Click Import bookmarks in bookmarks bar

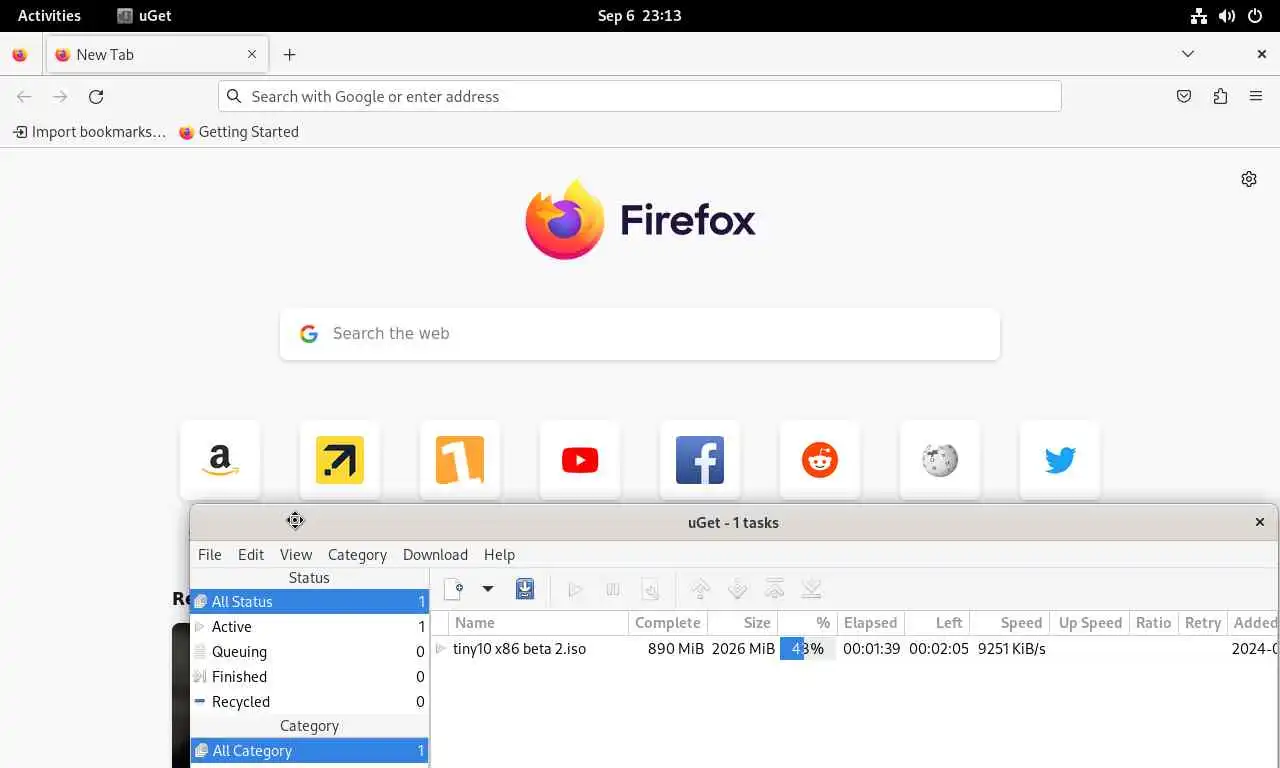point(89,132)
